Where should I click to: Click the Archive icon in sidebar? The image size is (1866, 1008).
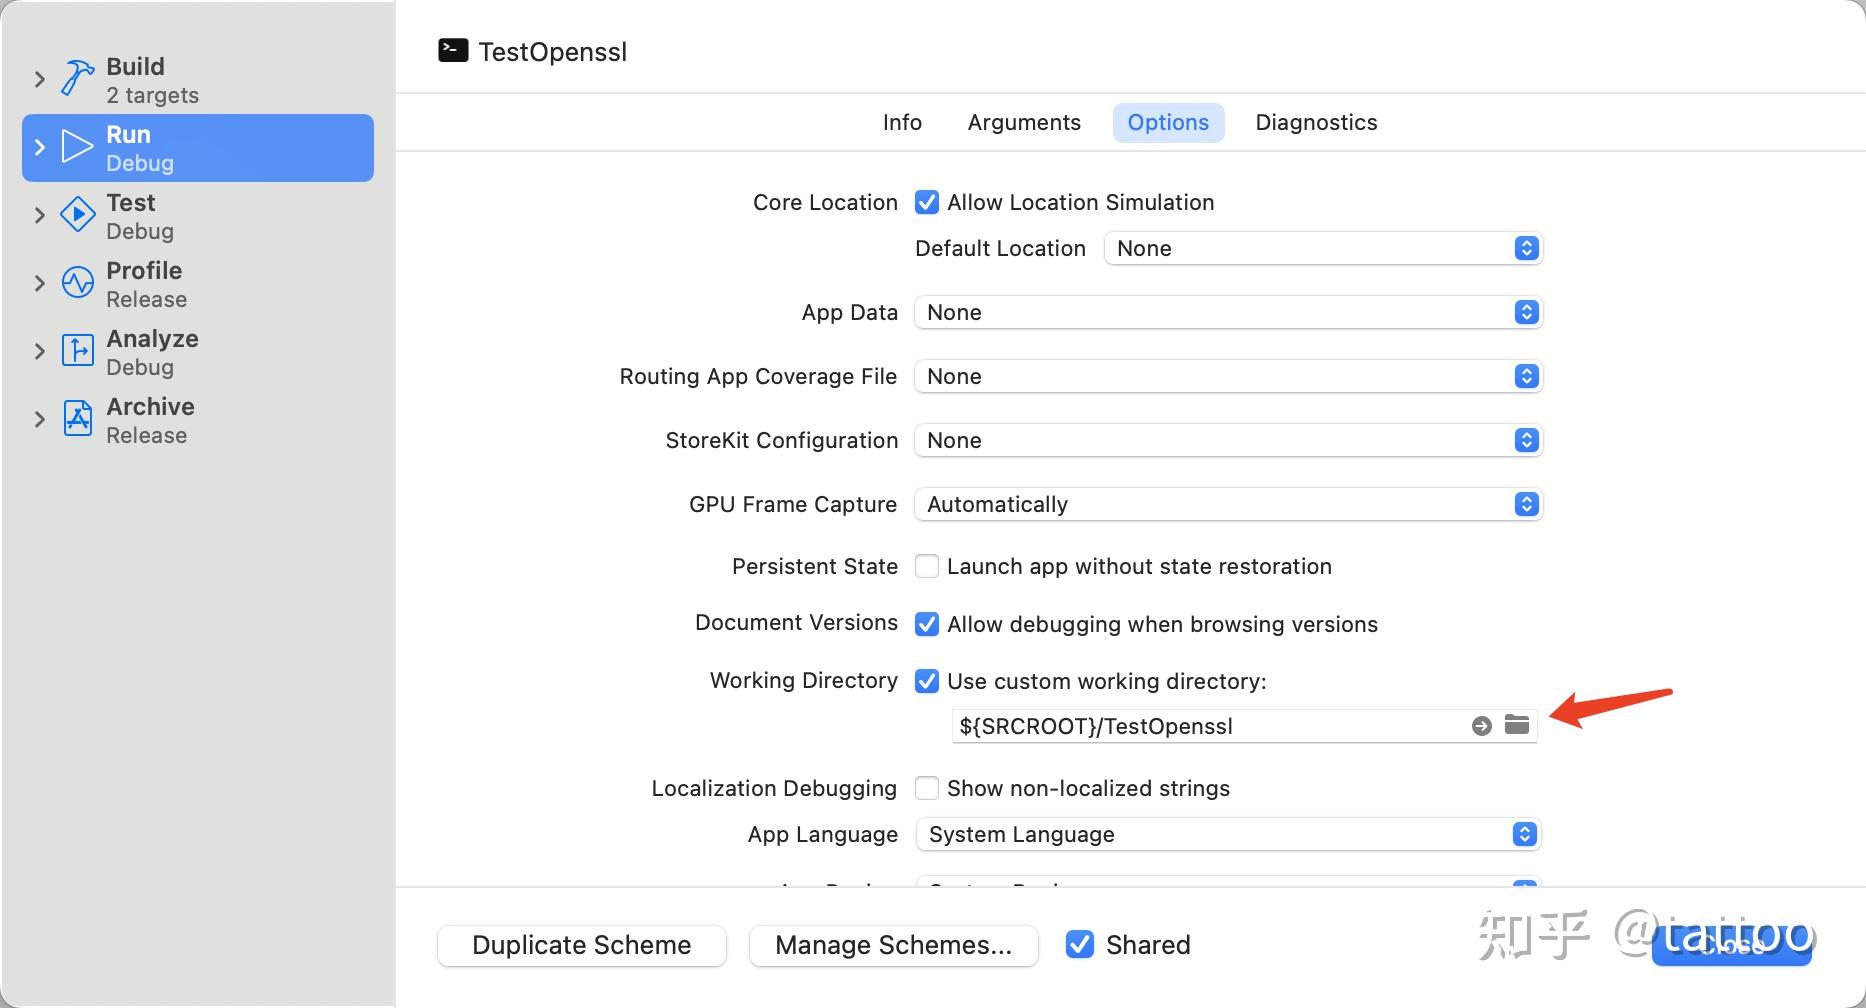(77, 419)
